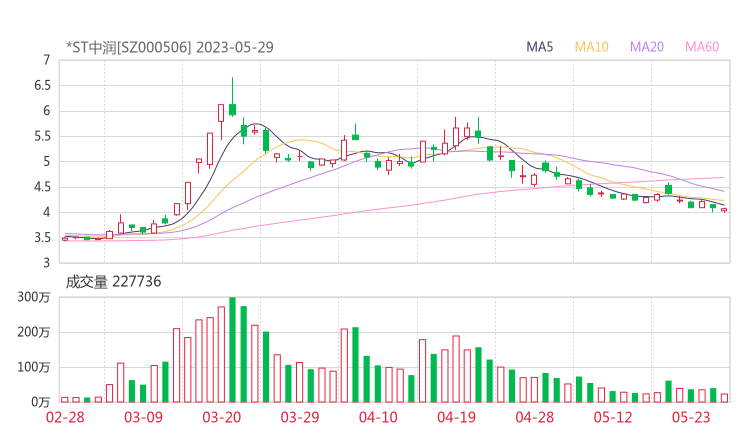Screen dimensions: 740x440
Task: Click the 04-19 date axis label
Action: coord(456,417)
